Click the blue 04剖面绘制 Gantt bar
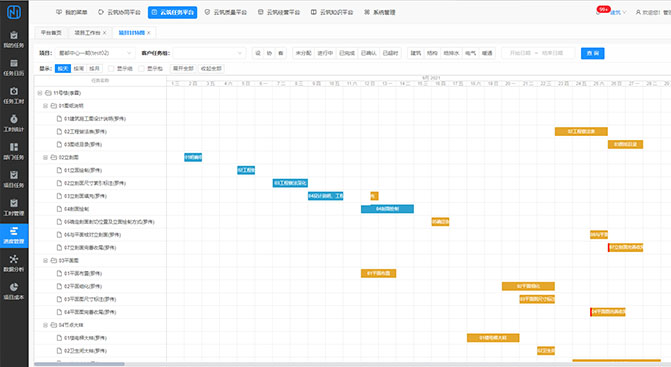 (x=387, y=209)
